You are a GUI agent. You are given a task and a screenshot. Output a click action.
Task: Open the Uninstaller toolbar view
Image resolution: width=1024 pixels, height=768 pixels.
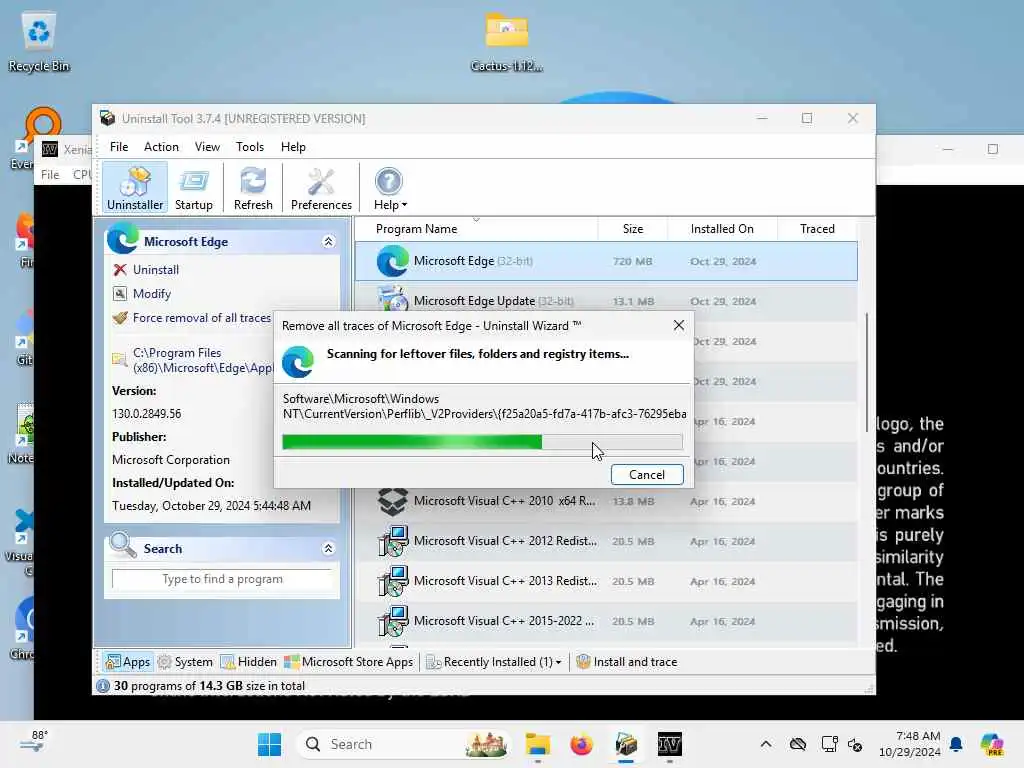135,188
